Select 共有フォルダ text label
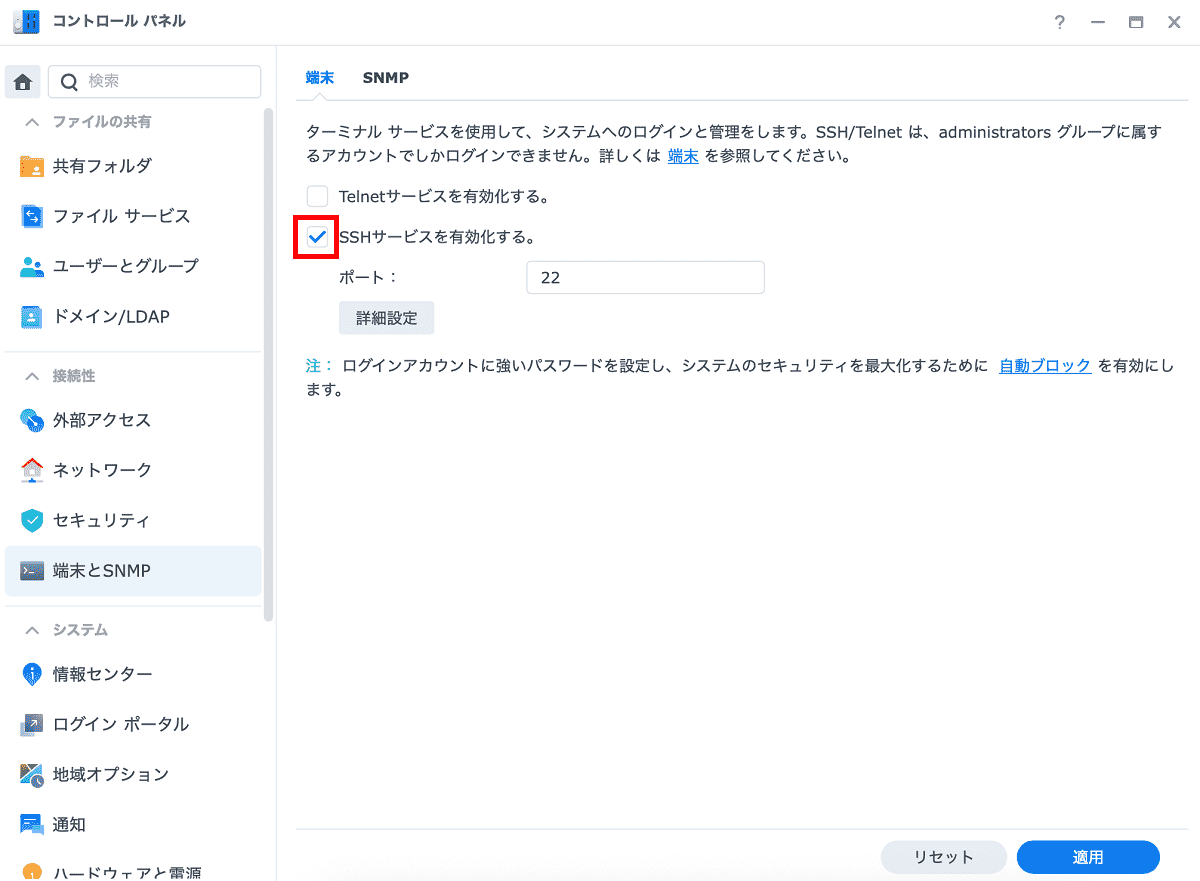 (x=102, y=166)
